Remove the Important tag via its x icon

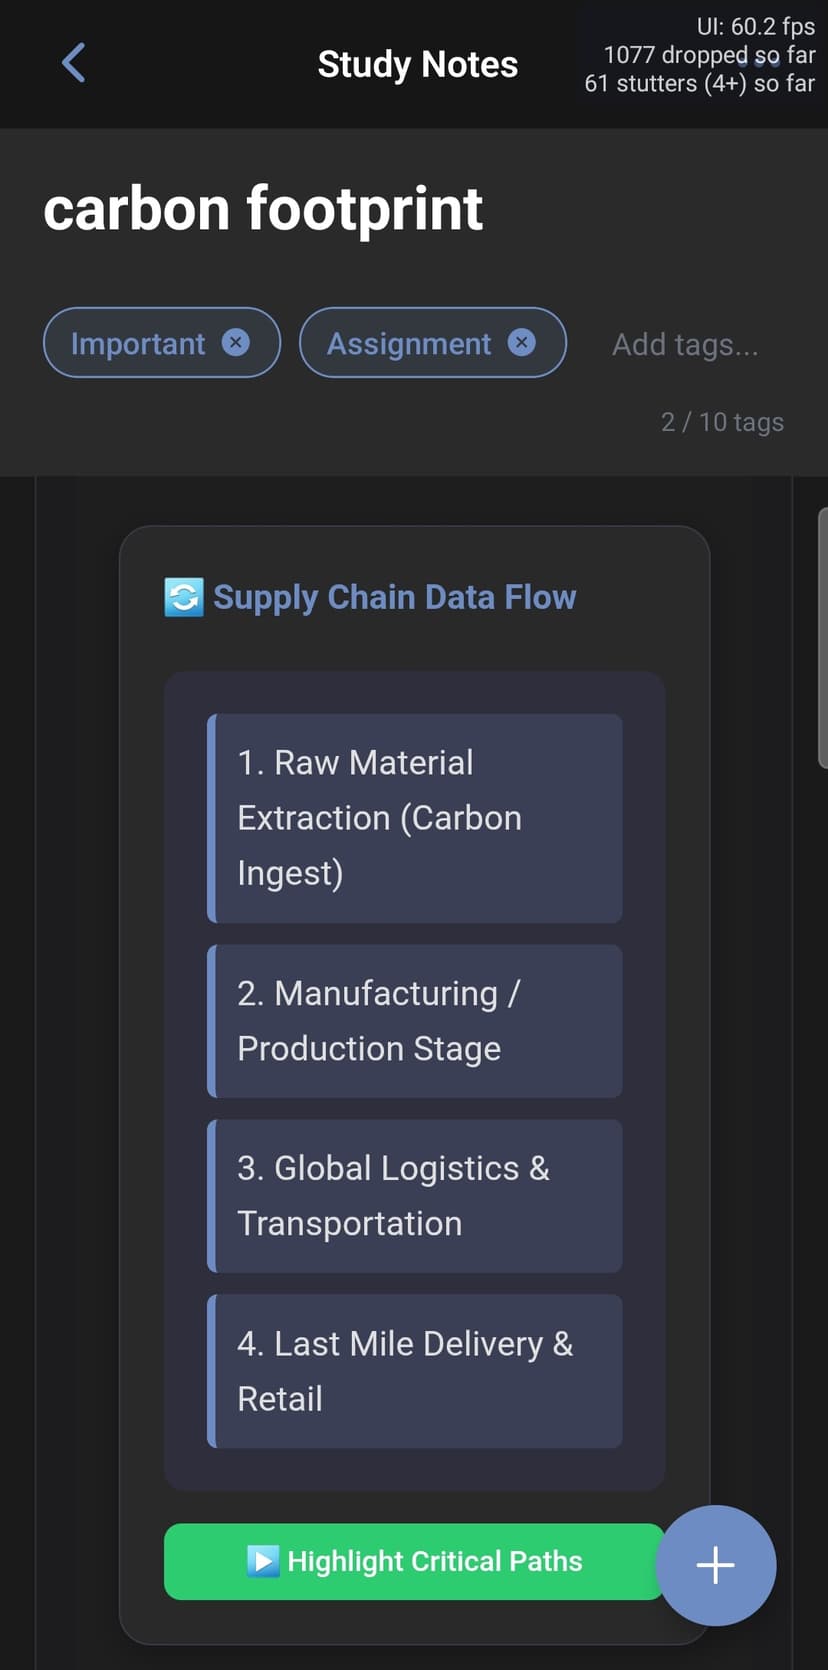[235, 343]
